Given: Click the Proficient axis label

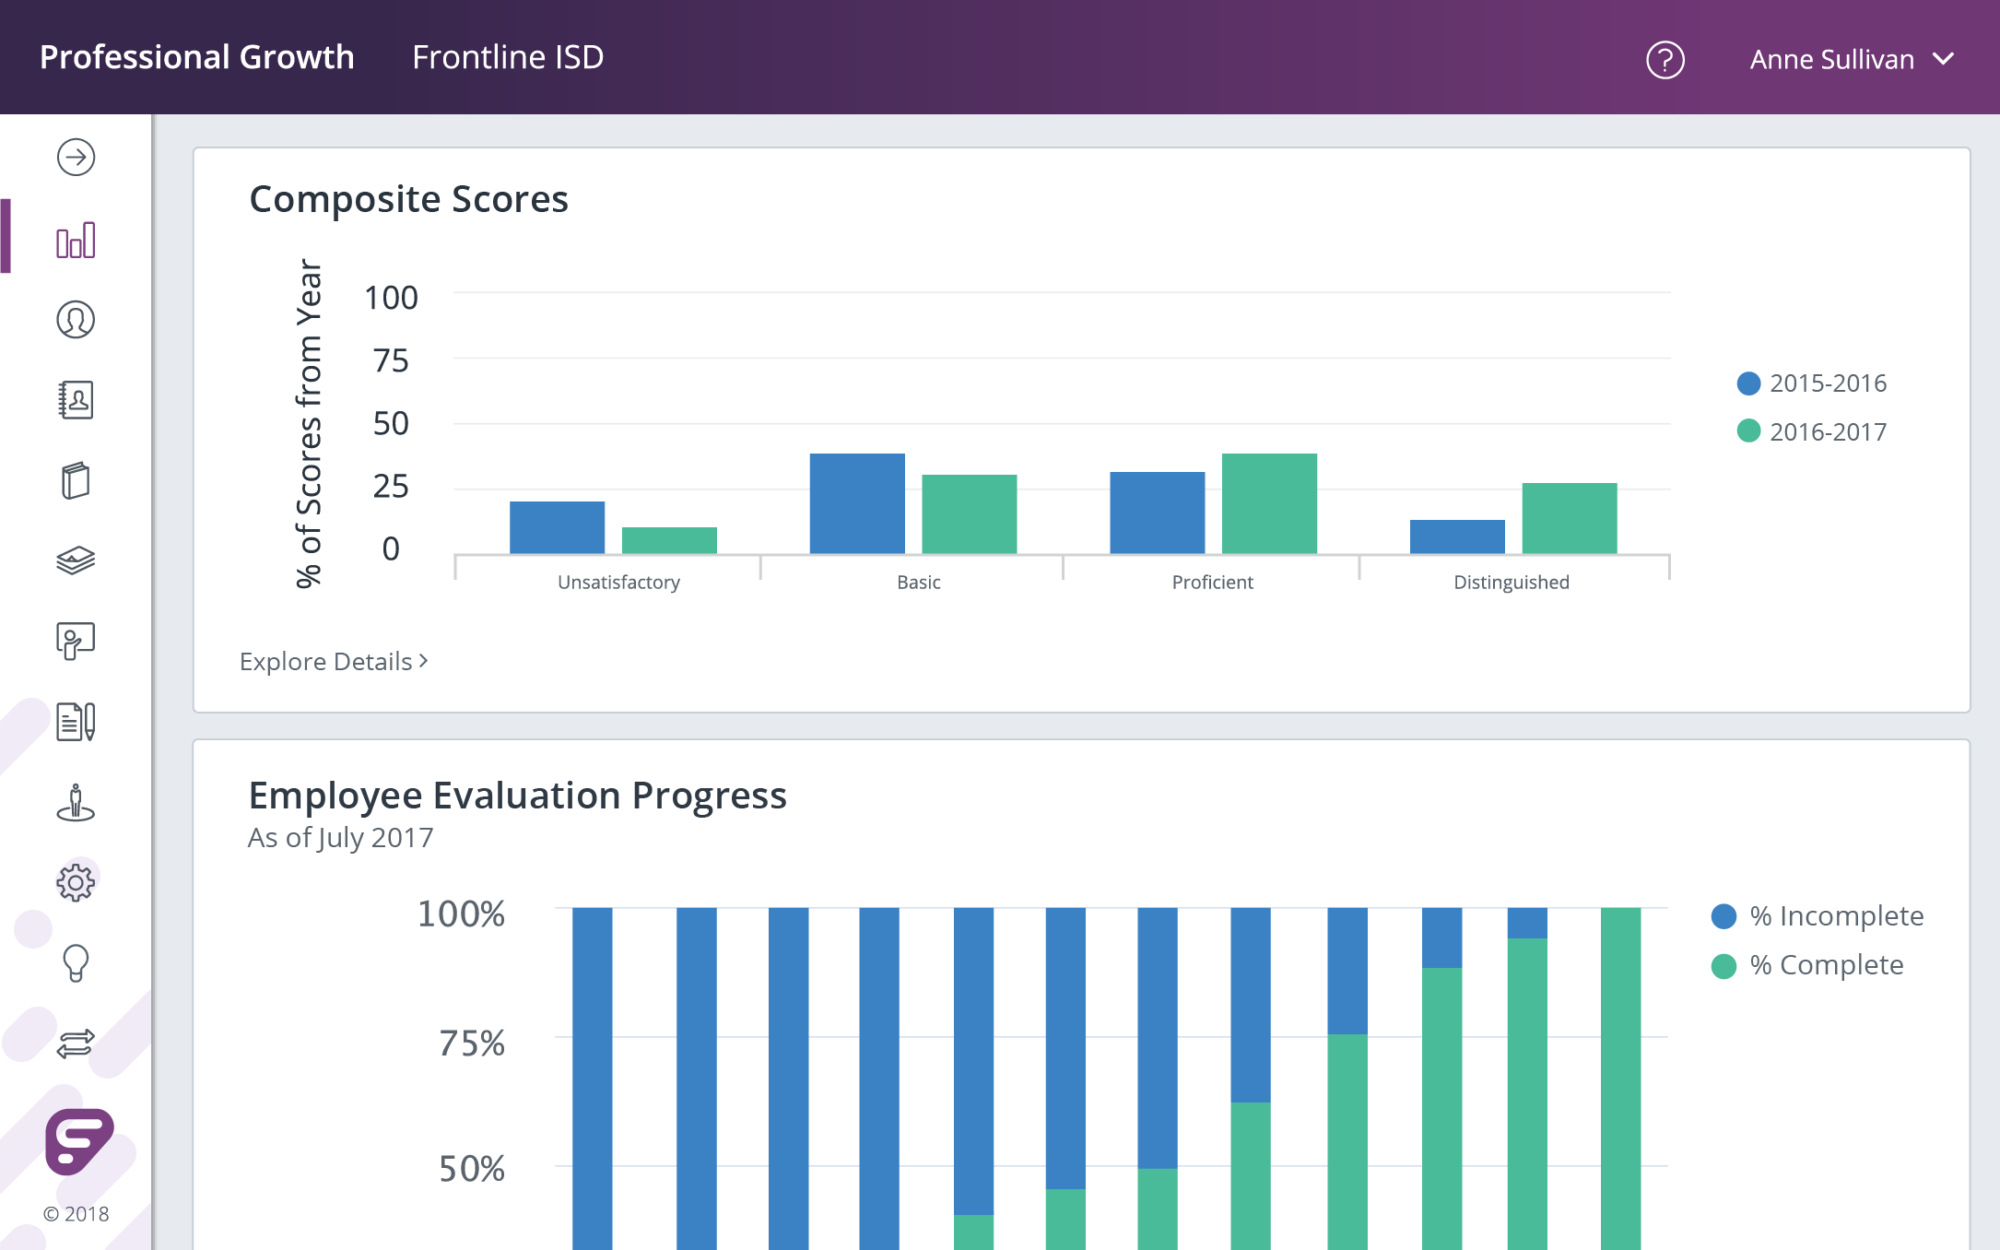Looking at the screenshot, I should 1212,582.
